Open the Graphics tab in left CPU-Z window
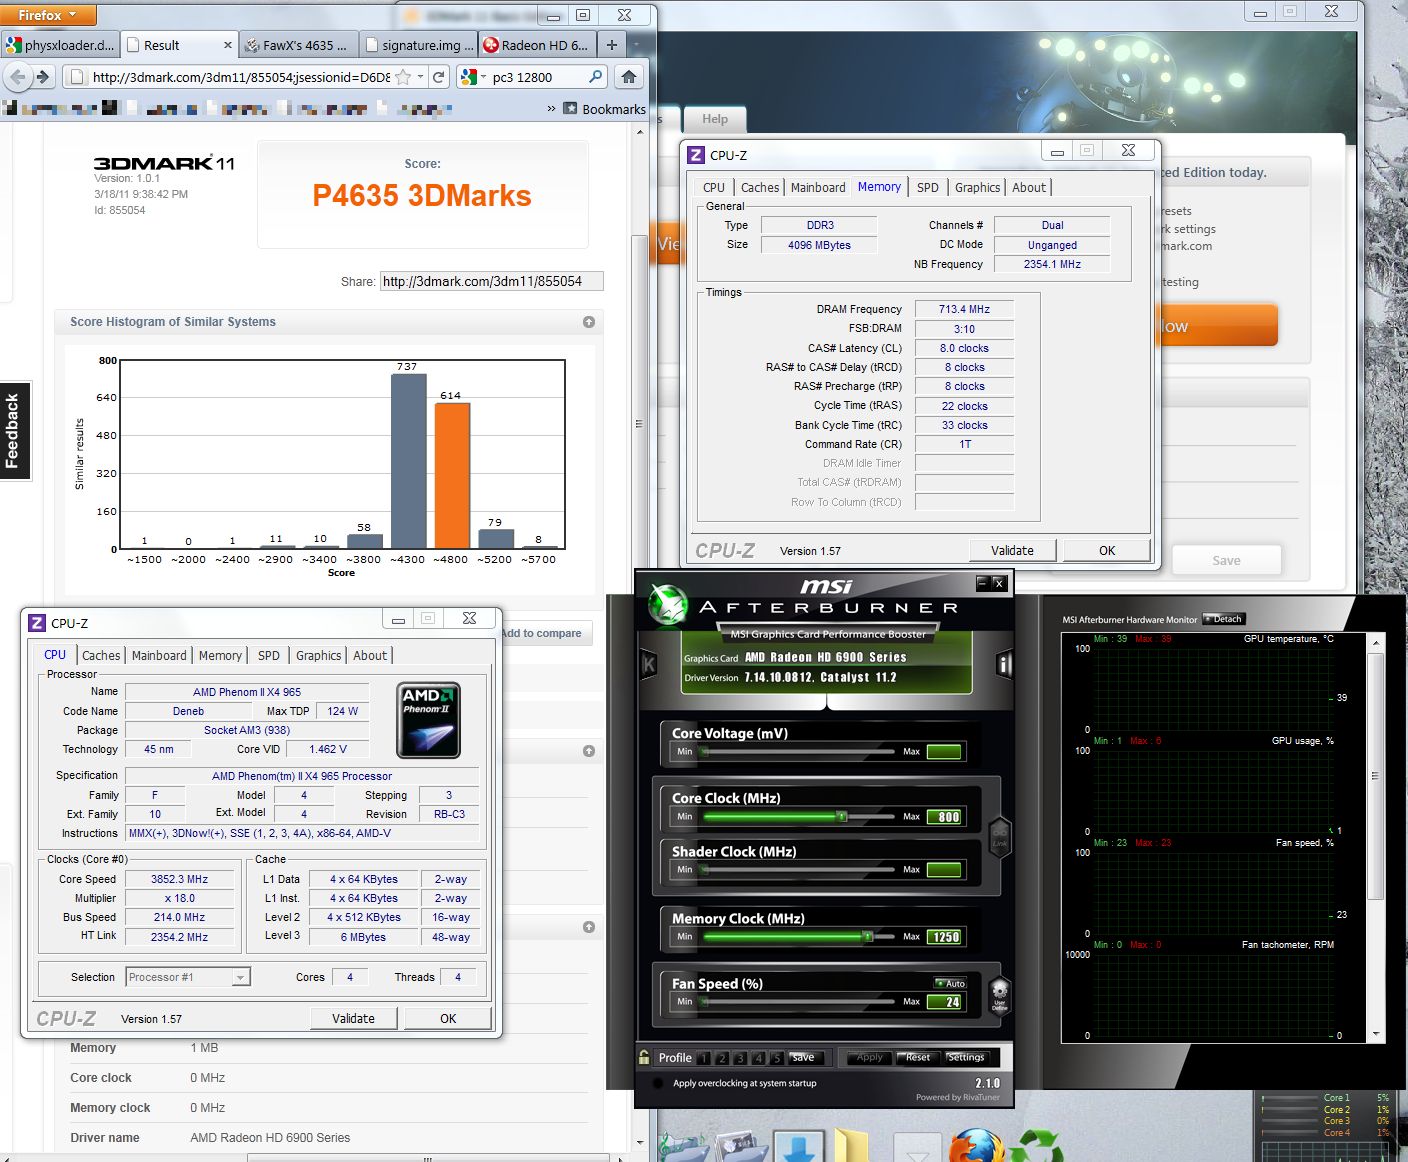This screenshot has height=1162, width=1408. 318,656
